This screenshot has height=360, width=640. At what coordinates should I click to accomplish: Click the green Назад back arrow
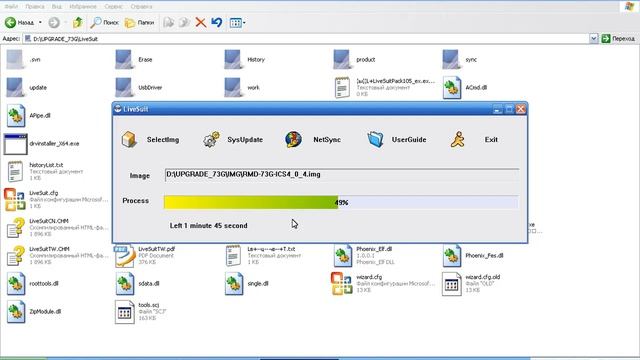click(x=11, y=22)
